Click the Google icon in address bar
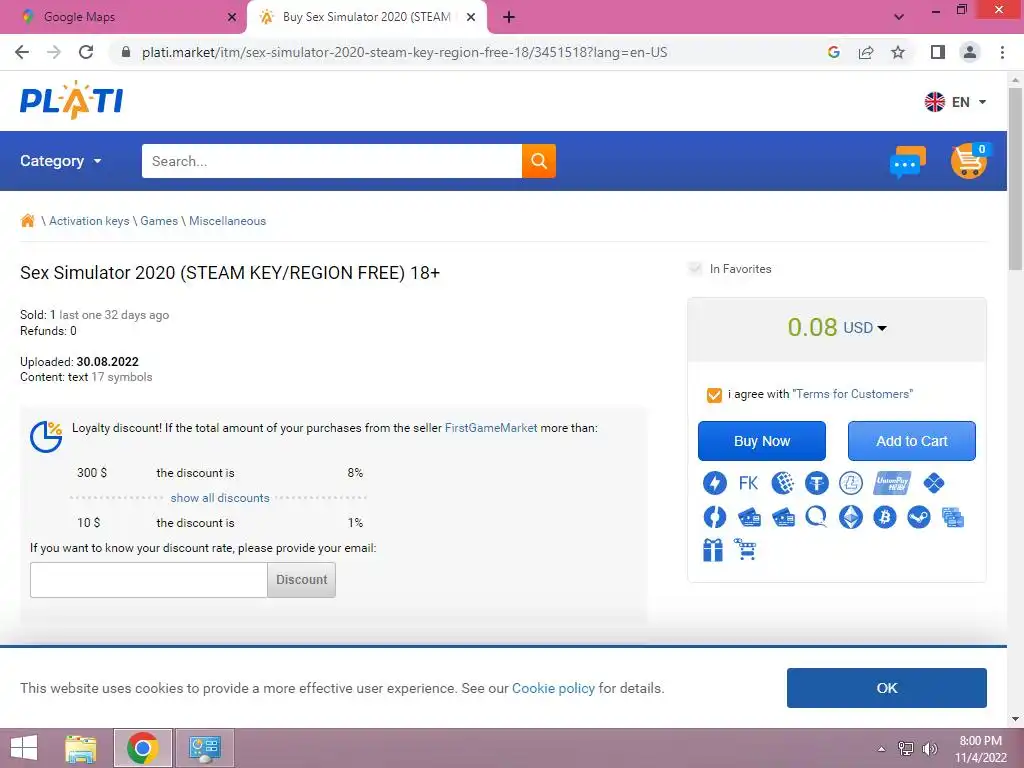1024x768 pixels. click(833, 52)
